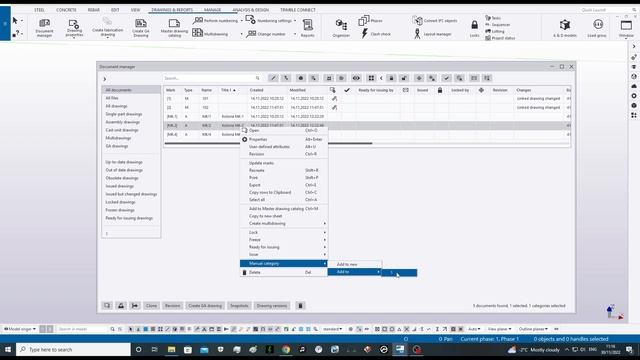Open the View plane dropdown
640x360 pixels.
[499, 329]
